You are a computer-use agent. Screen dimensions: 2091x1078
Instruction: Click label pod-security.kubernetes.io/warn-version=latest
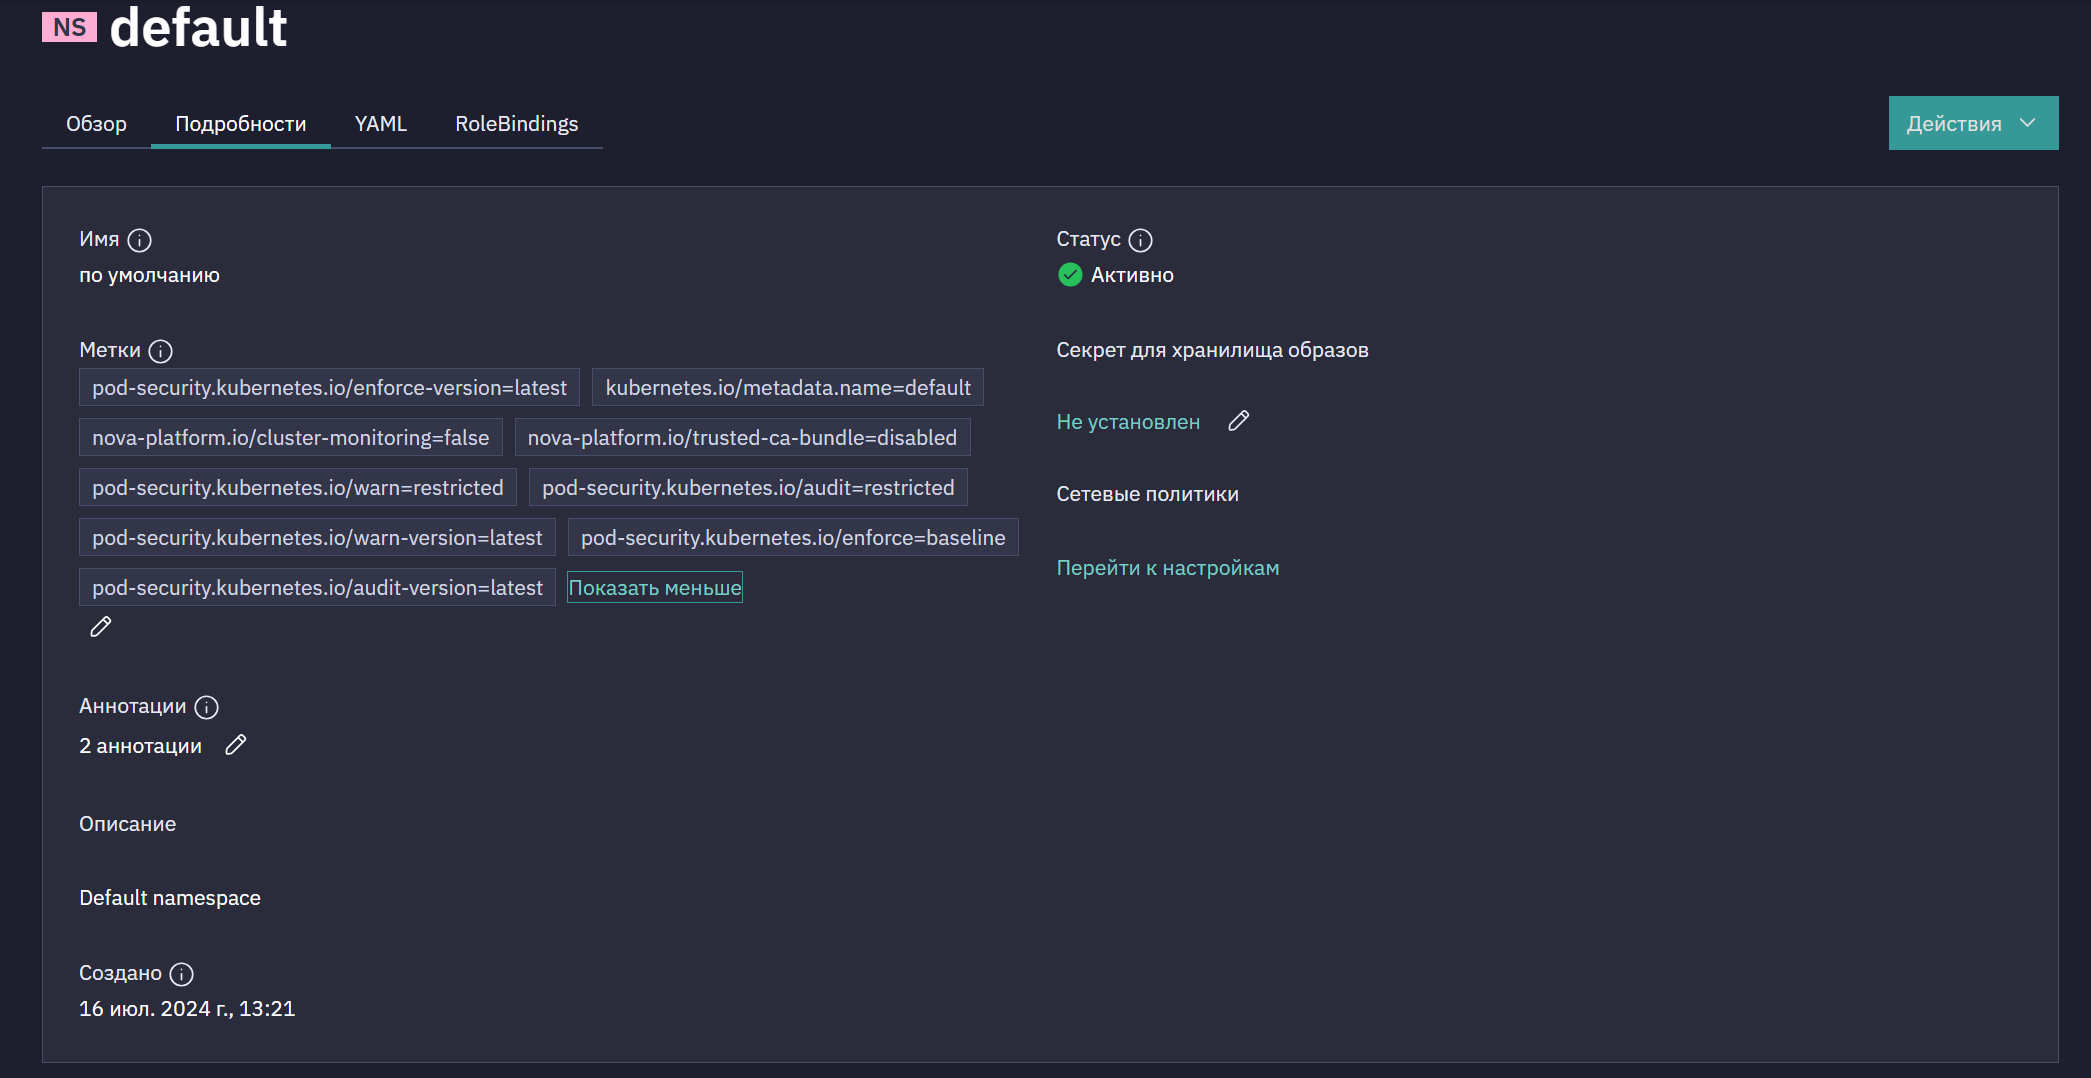coord(317,538)
